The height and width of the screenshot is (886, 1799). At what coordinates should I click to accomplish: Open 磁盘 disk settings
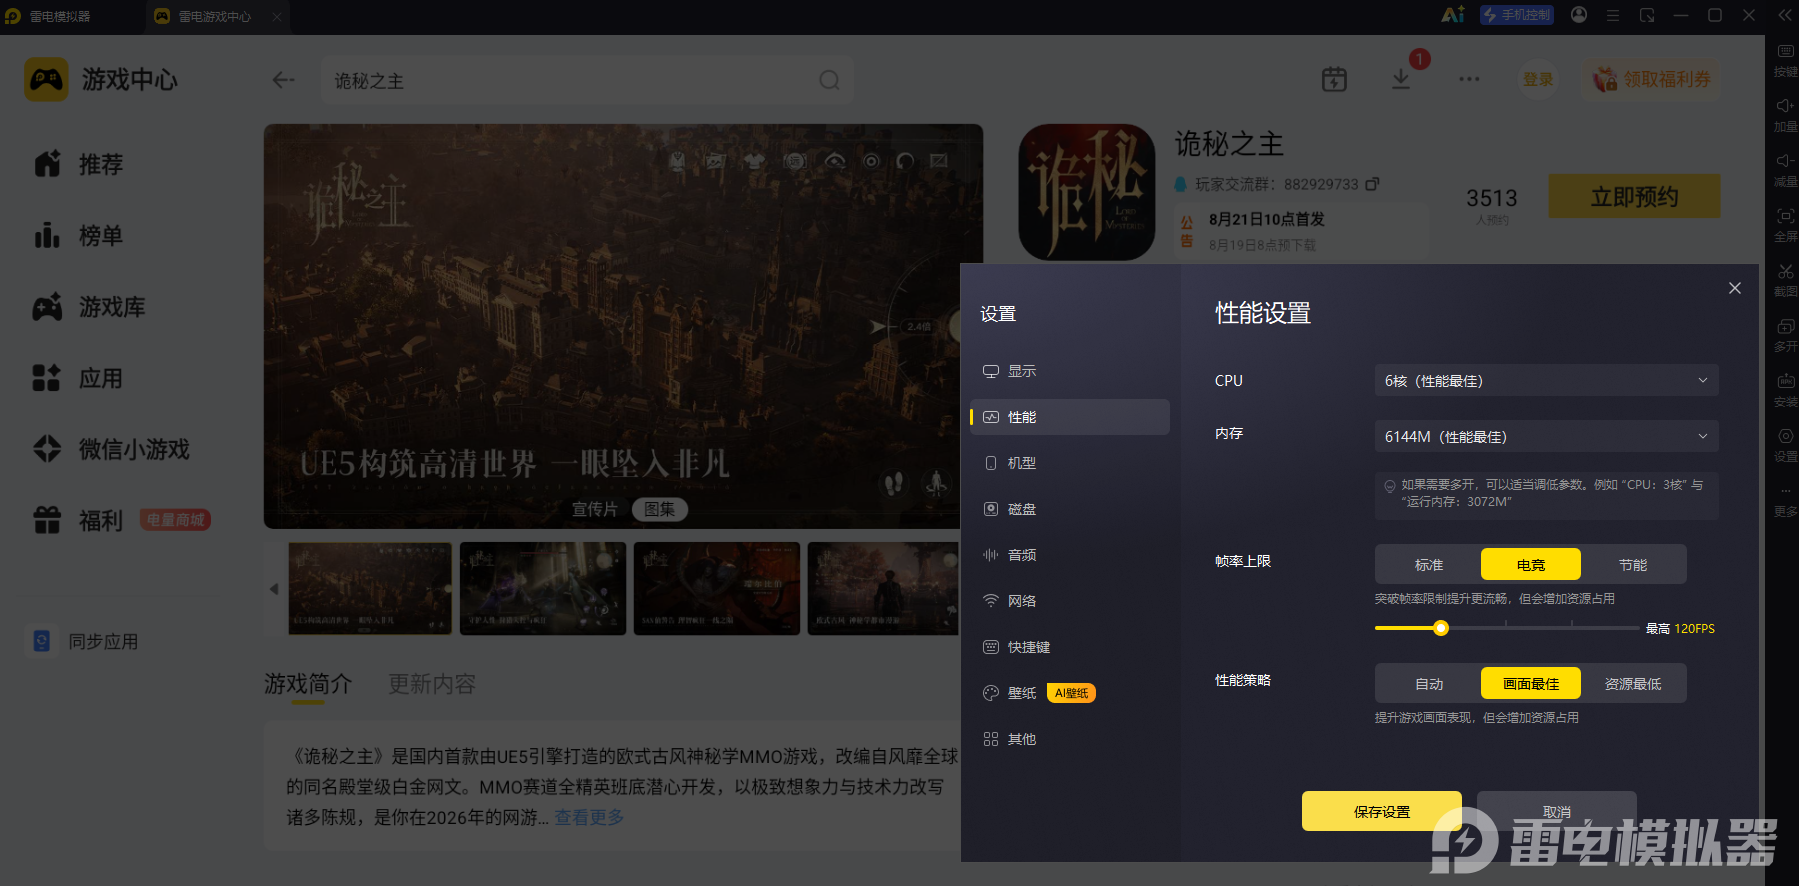(x=1070, y=509)
